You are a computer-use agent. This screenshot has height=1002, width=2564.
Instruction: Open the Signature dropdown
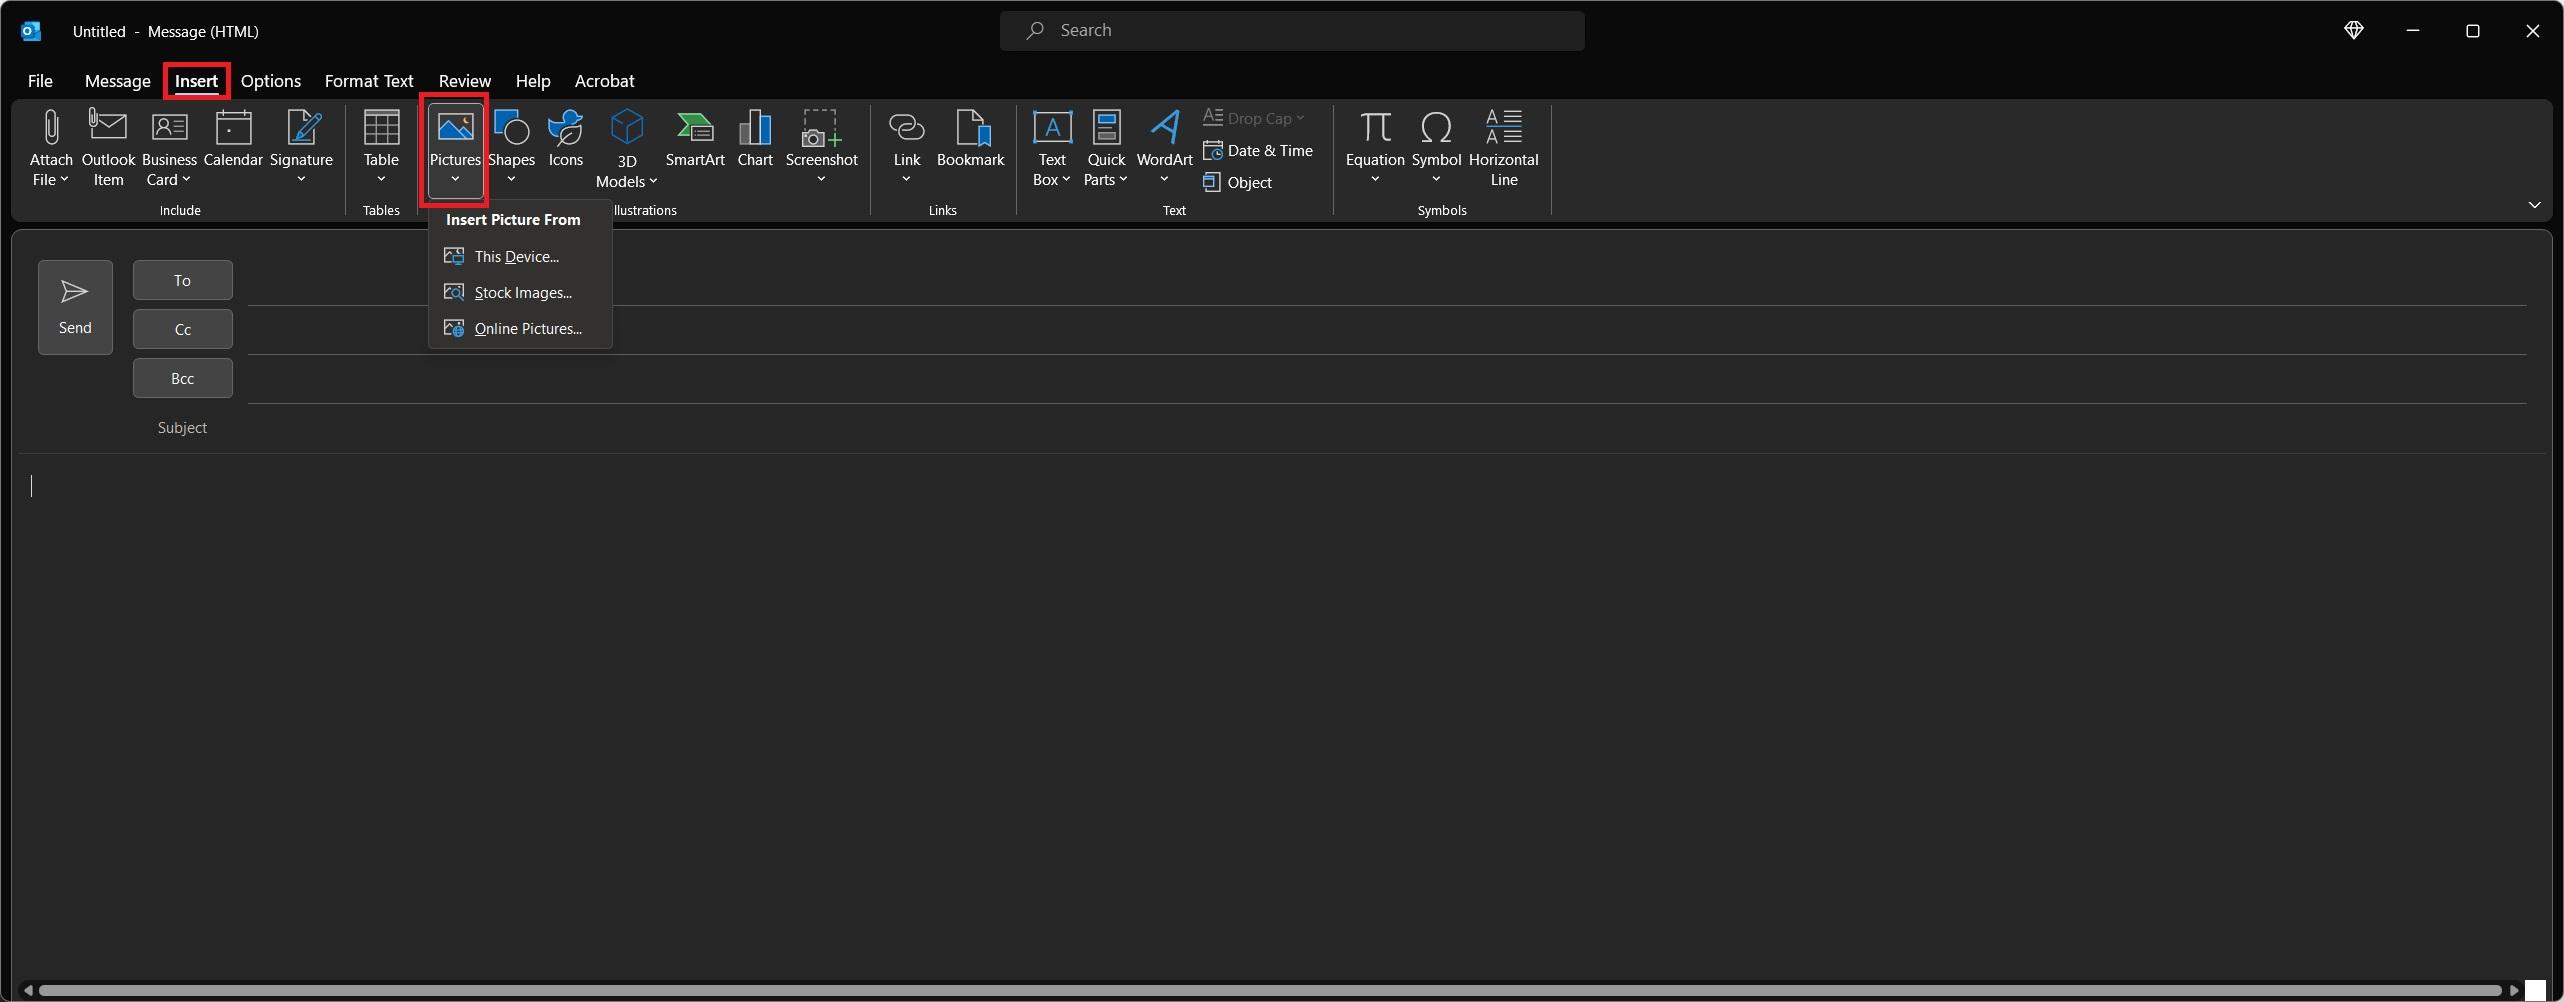tap(301, 148)
